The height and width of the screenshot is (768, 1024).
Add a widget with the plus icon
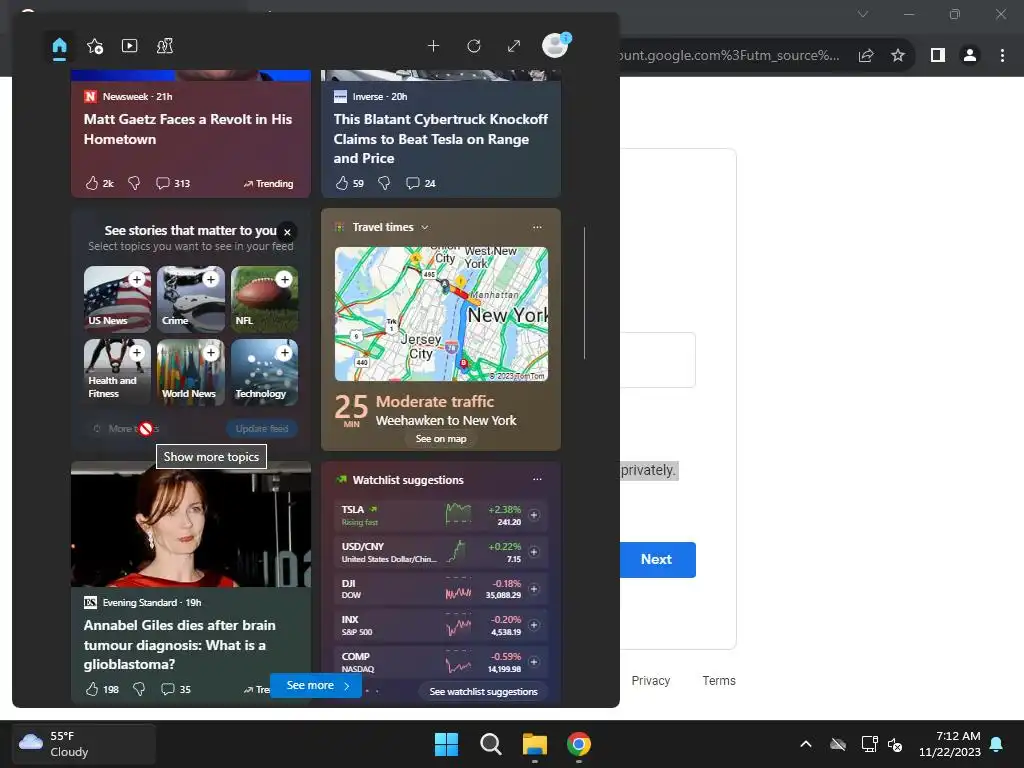pyautogui.click(x=433, y=46)
